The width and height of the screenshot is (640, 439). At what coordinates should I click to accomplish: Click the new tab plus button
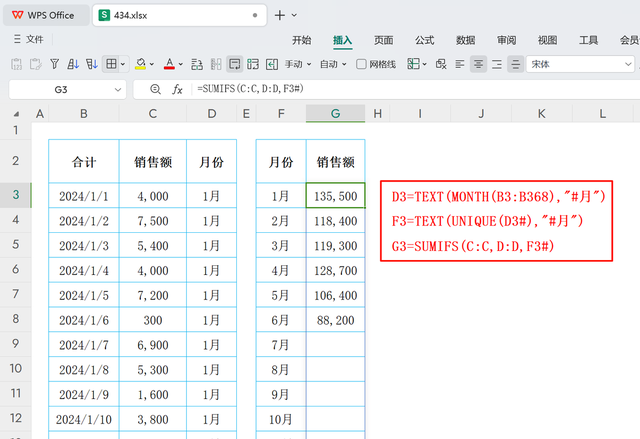point(280,16)
